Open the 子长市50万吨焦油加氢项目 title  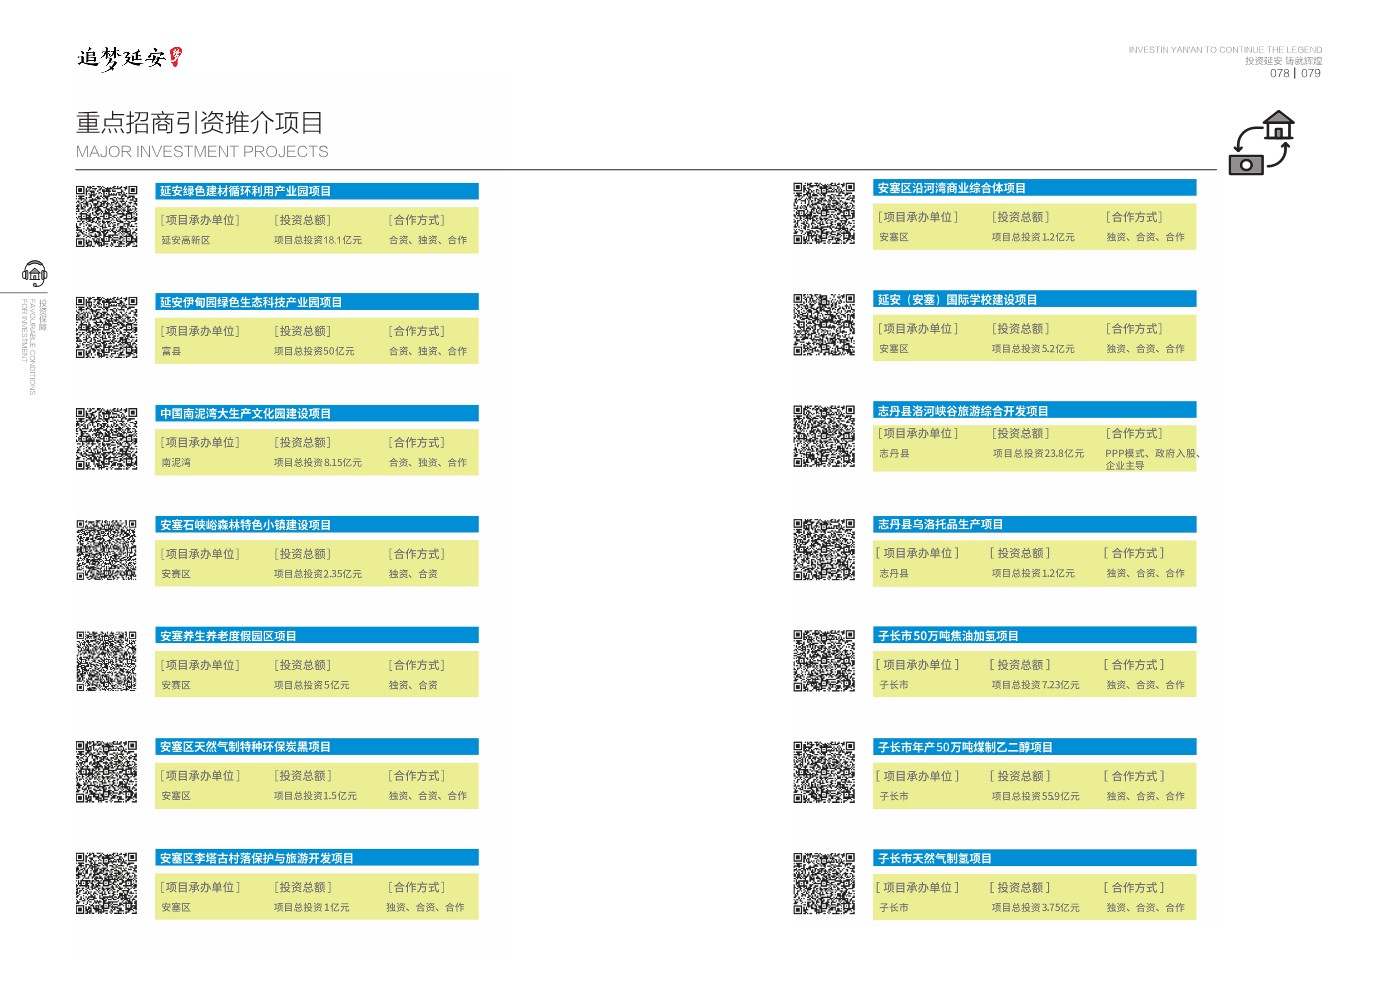click(x=1034, y=636)
